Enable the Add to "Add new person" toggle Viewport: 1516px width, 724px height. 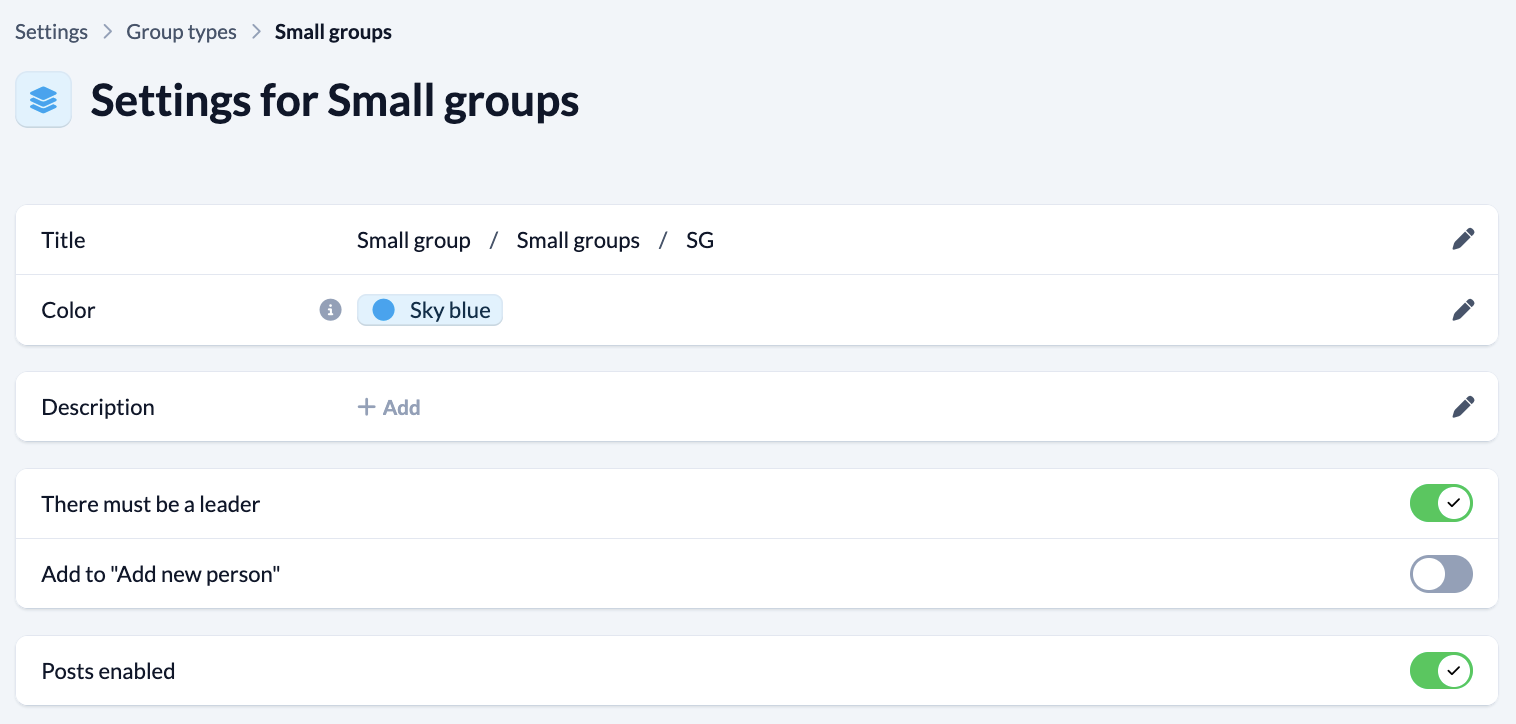[1440, 574]
